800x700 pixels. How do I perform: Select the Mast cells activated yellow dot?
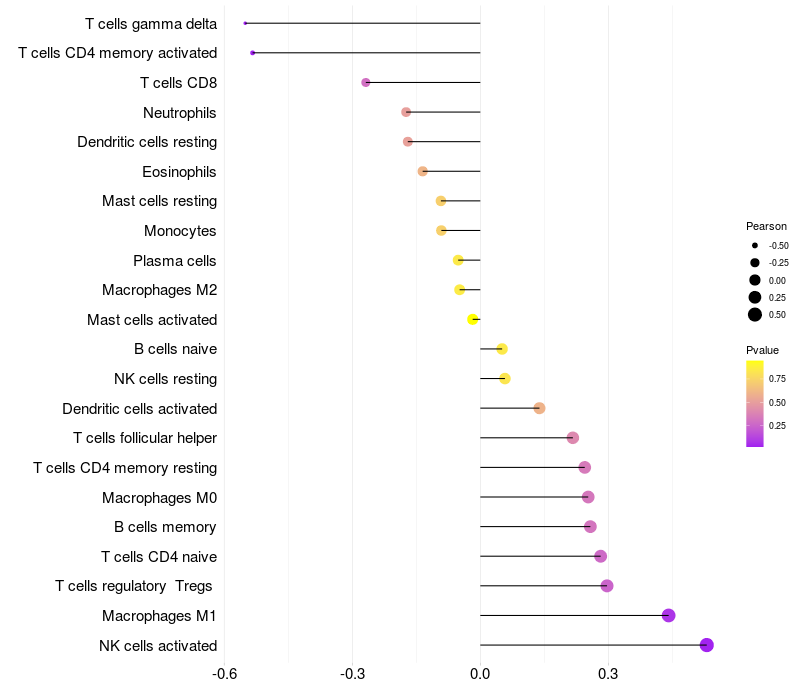coord(472,319)
